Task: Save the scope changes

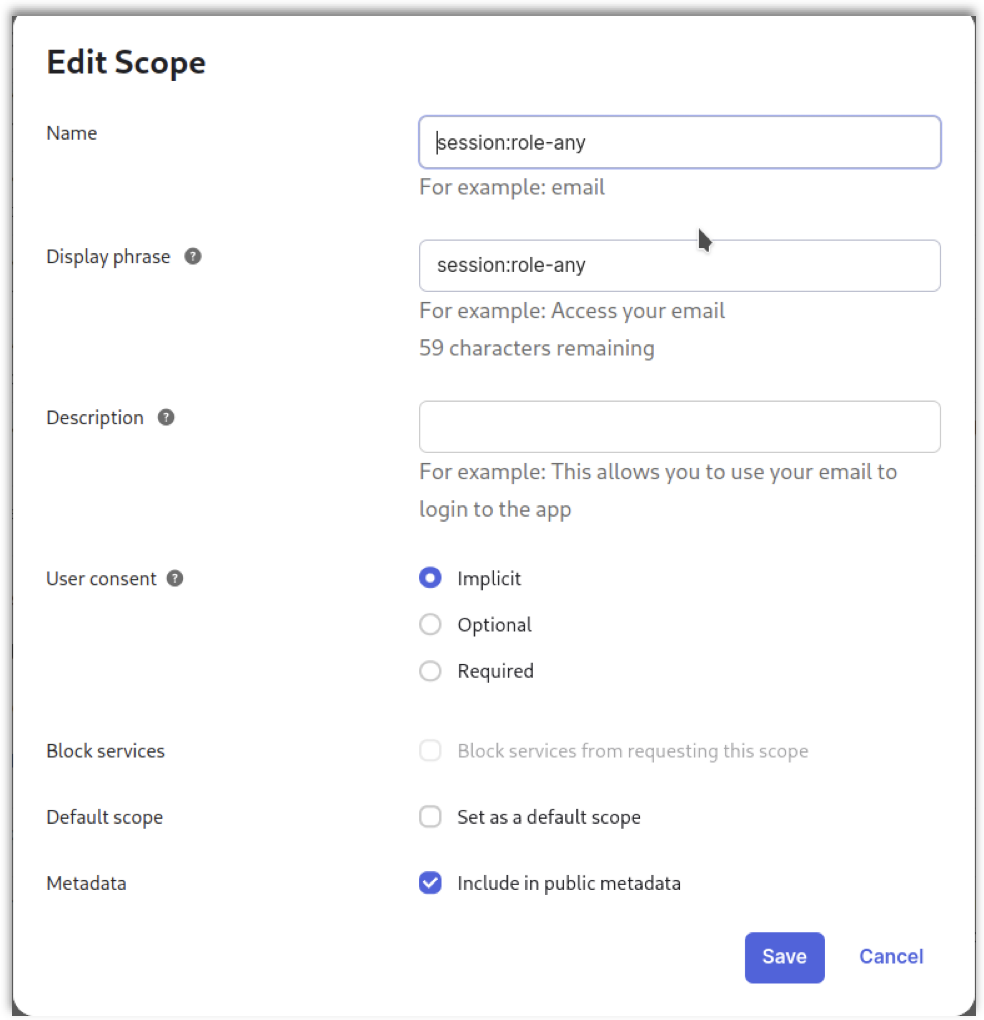Action: tap(784, 957)
